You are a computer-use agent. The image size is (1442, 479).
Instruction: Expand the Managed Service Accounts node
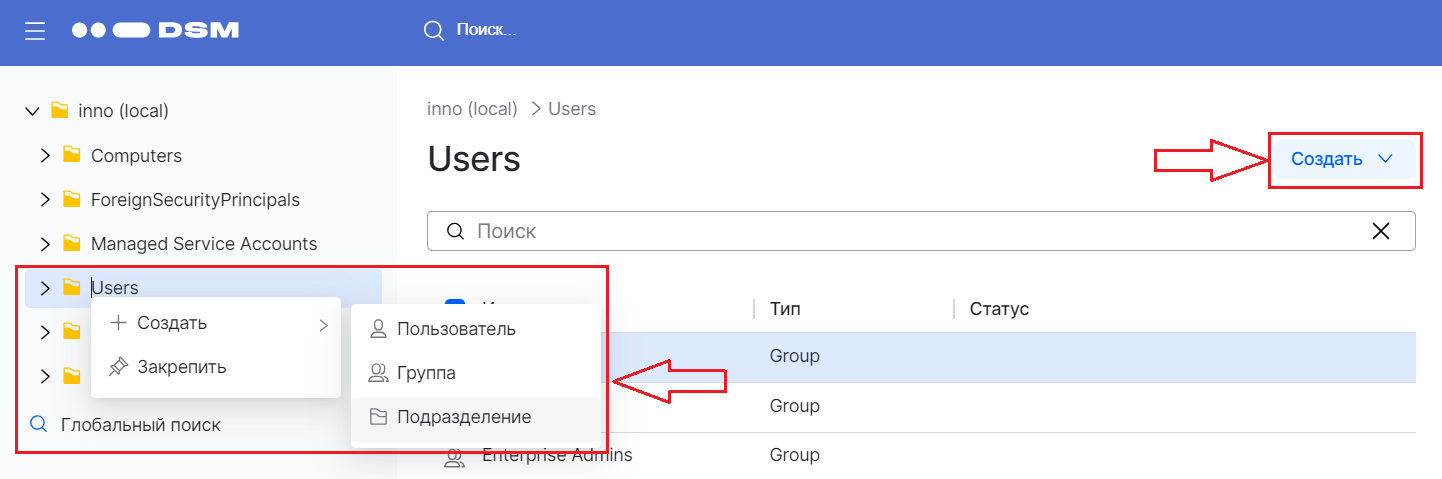coord(45,243)
